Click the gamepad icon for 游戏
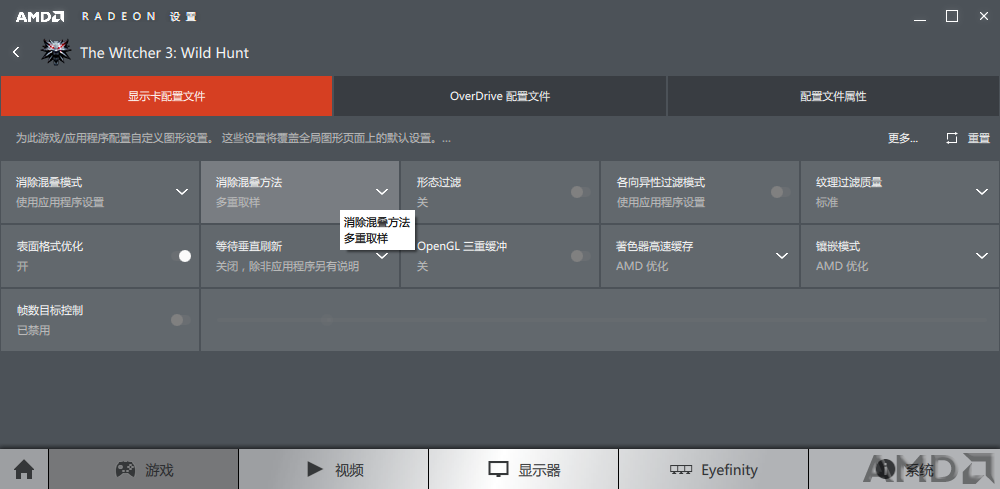This screenshot has width=1000, height=489. (125, 469)
